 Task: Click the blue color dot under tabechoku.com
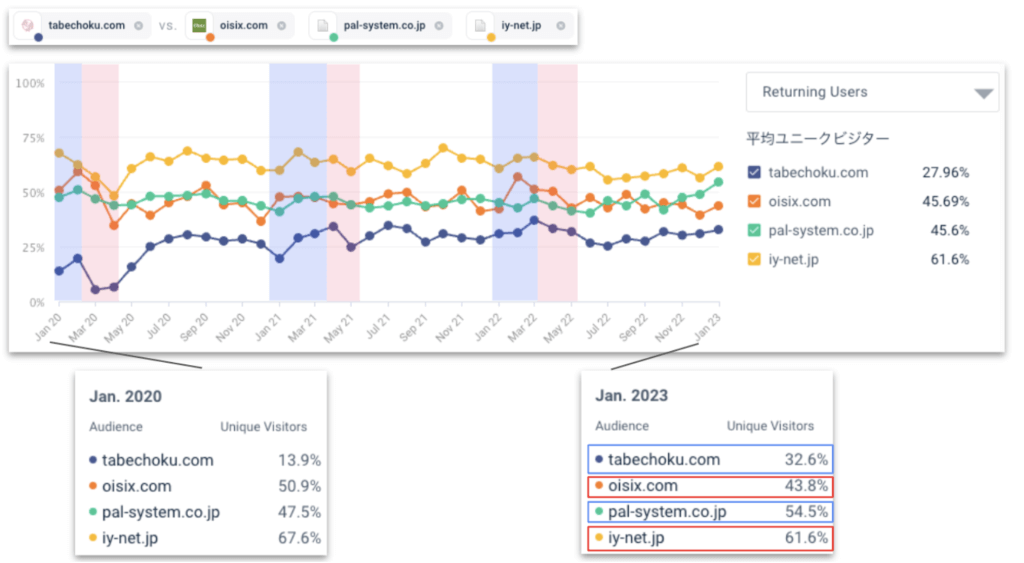[38, 37]
